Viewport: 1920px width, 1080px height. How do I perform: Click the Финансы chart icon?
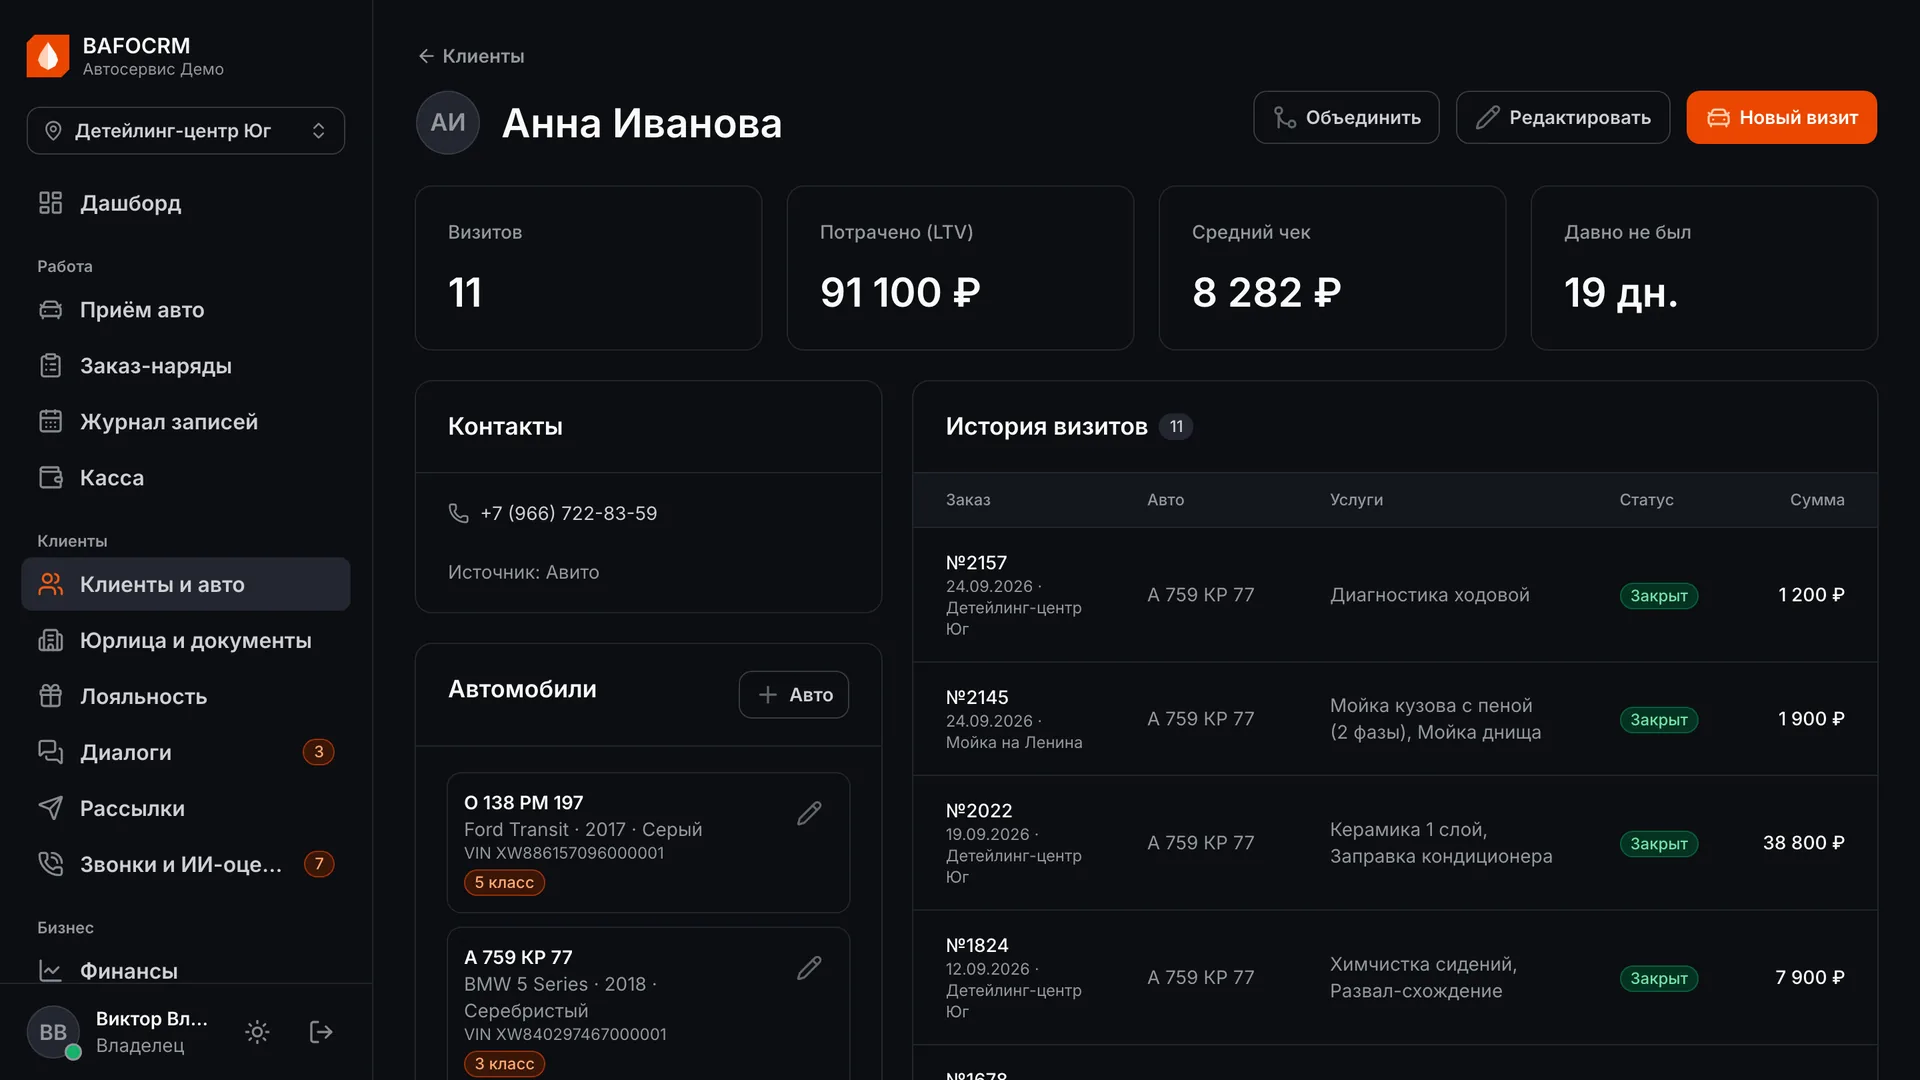click(x=51, y=971)
